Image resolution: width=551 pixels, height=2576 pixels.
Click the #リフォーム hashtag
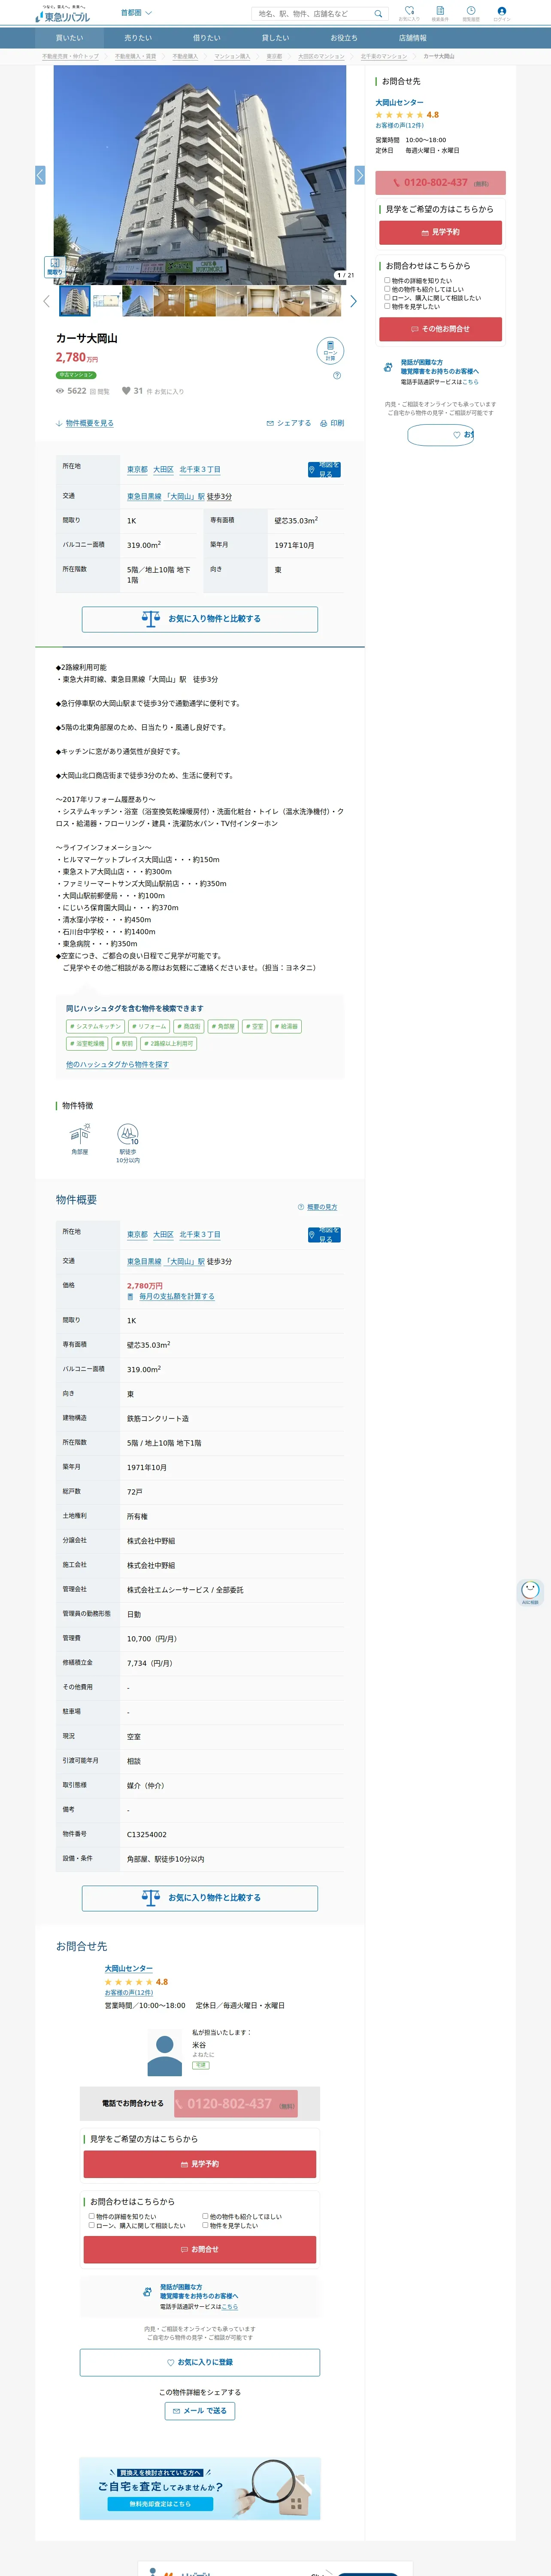[x=149, y=1026]
